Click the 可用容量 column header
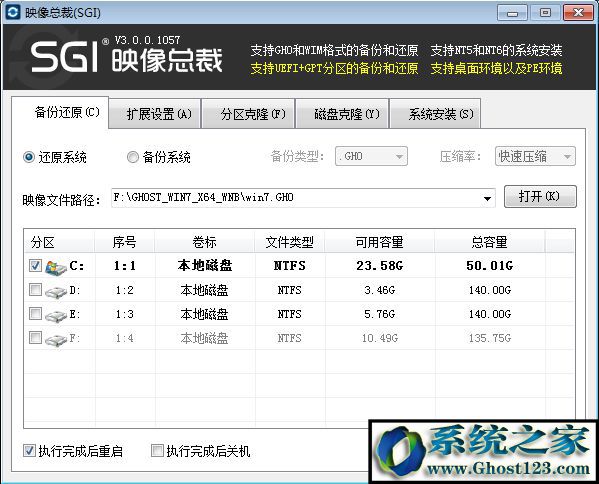Viewport: 599px width, 484px height. click(379, 242)
